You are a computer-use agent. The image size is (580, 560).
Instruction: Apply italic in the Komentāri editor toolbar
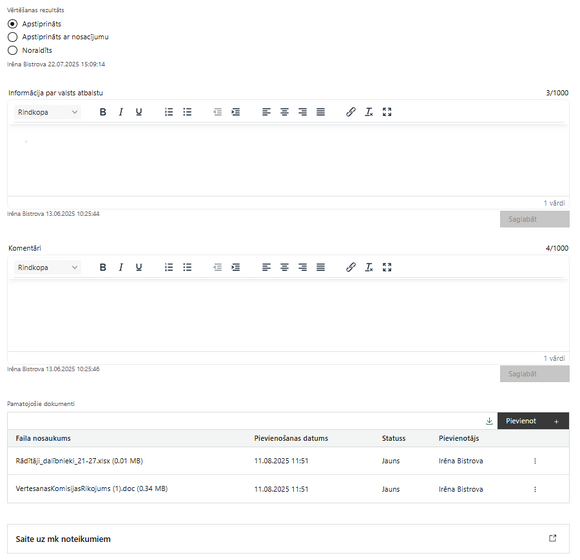pyautogui.click(x=121, y=267)
